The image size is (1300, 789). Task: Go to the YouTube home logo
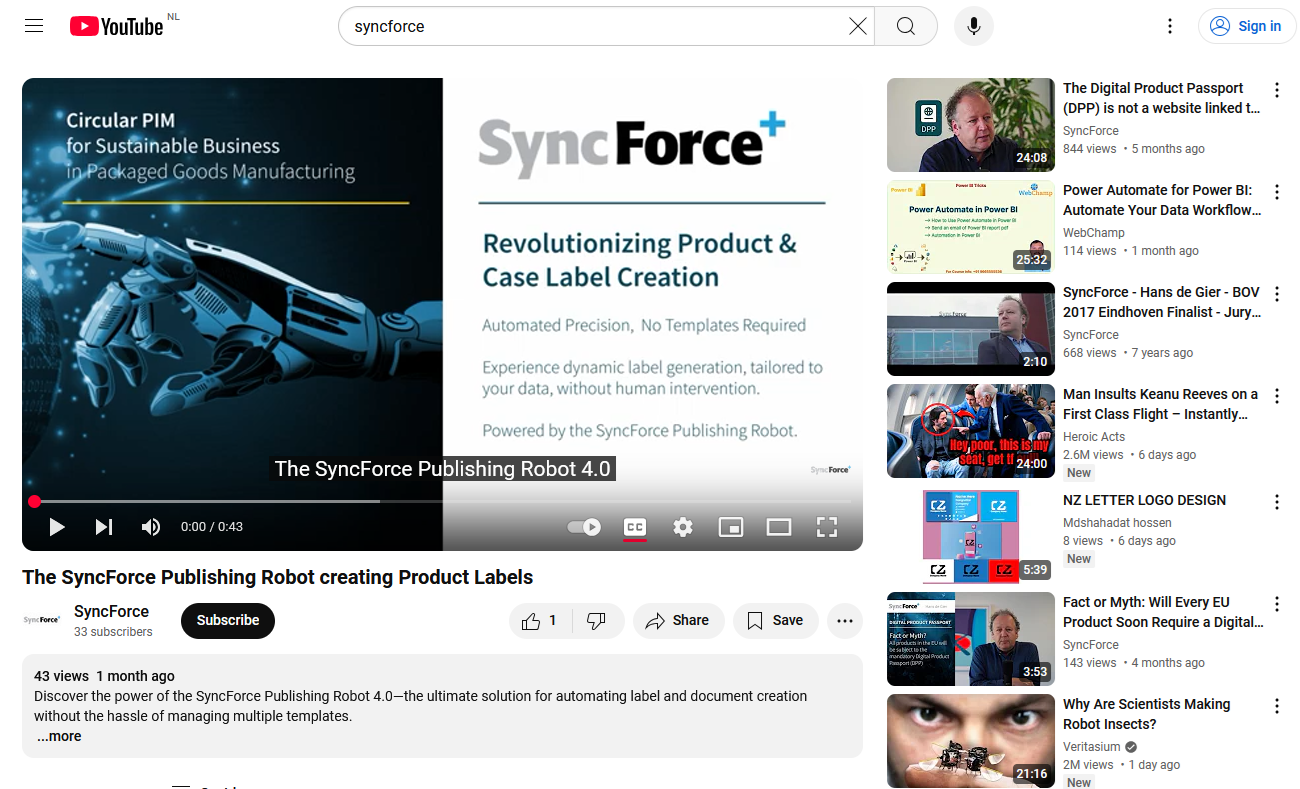click(116, 26)
